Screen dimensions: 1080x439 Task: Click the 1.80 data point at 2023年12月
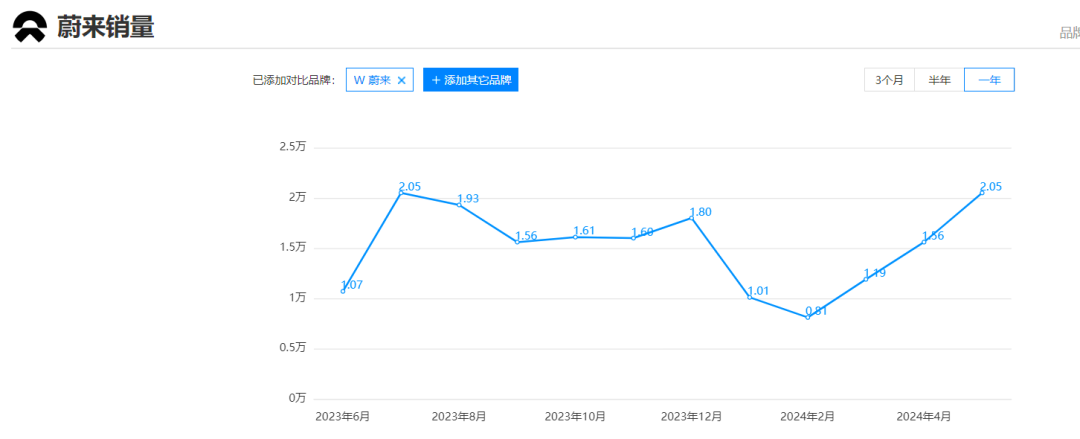691,217
